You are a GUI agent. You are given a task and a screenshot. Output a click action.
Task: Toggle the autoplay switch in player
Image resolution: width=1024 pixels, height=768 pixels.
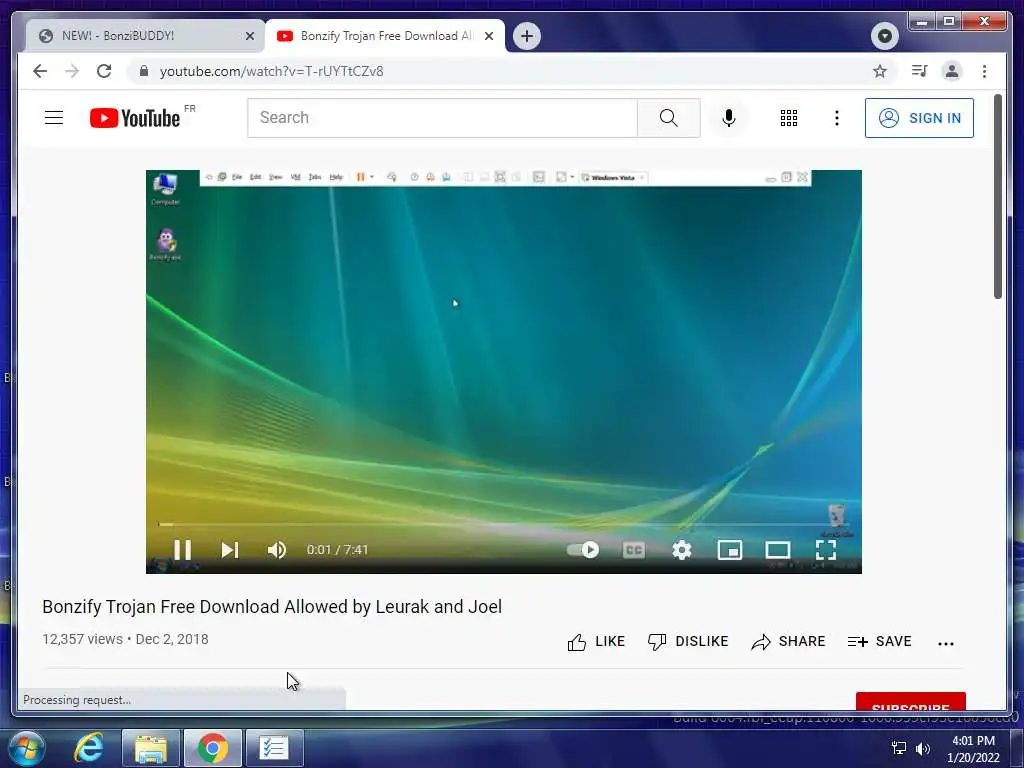tap(583, 550)
